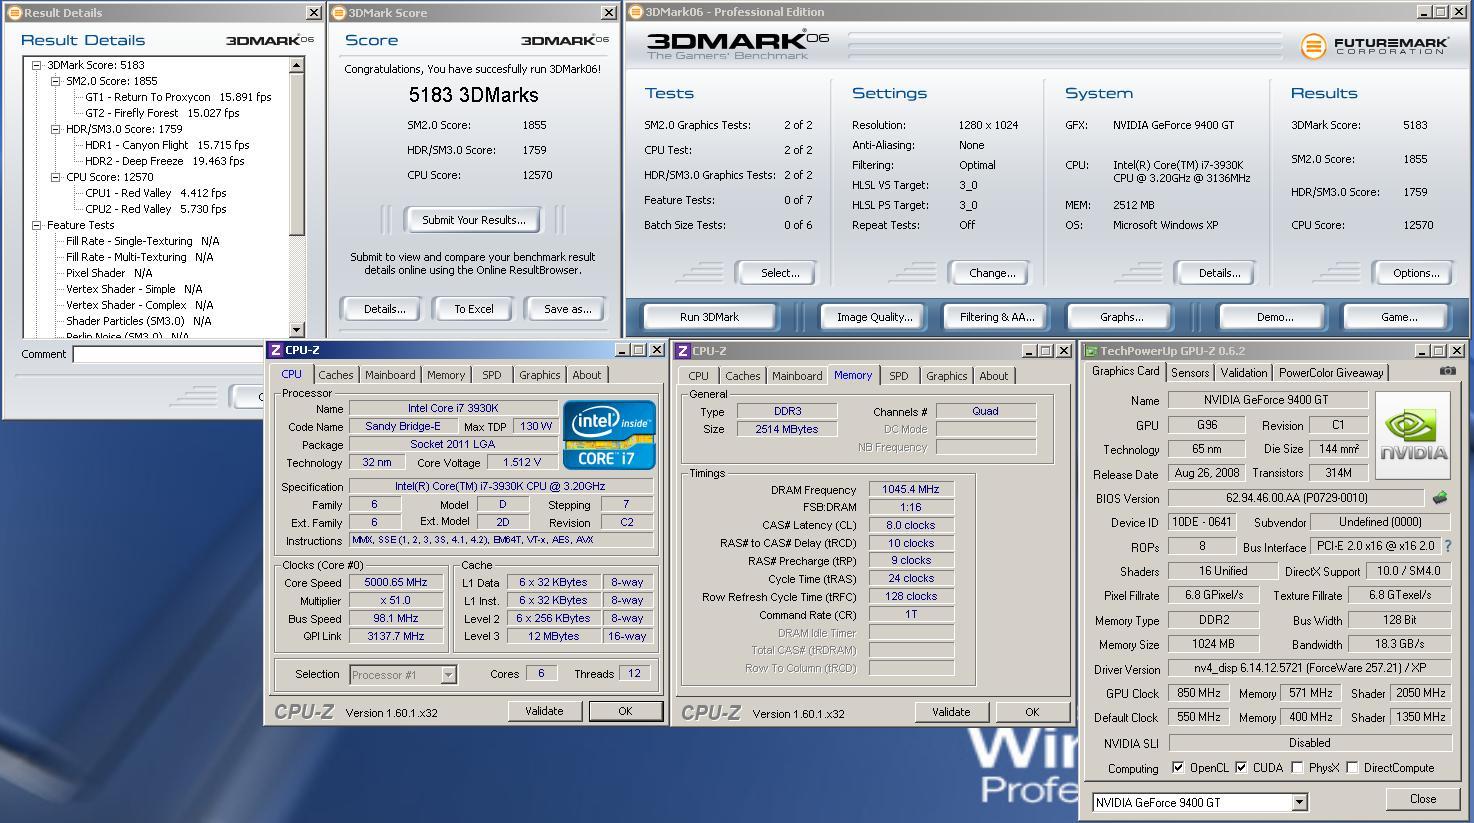Click the BIOS save chip icon in GPU-Z
This screenshot has height=823, width=1474.
click(1440, 497)
